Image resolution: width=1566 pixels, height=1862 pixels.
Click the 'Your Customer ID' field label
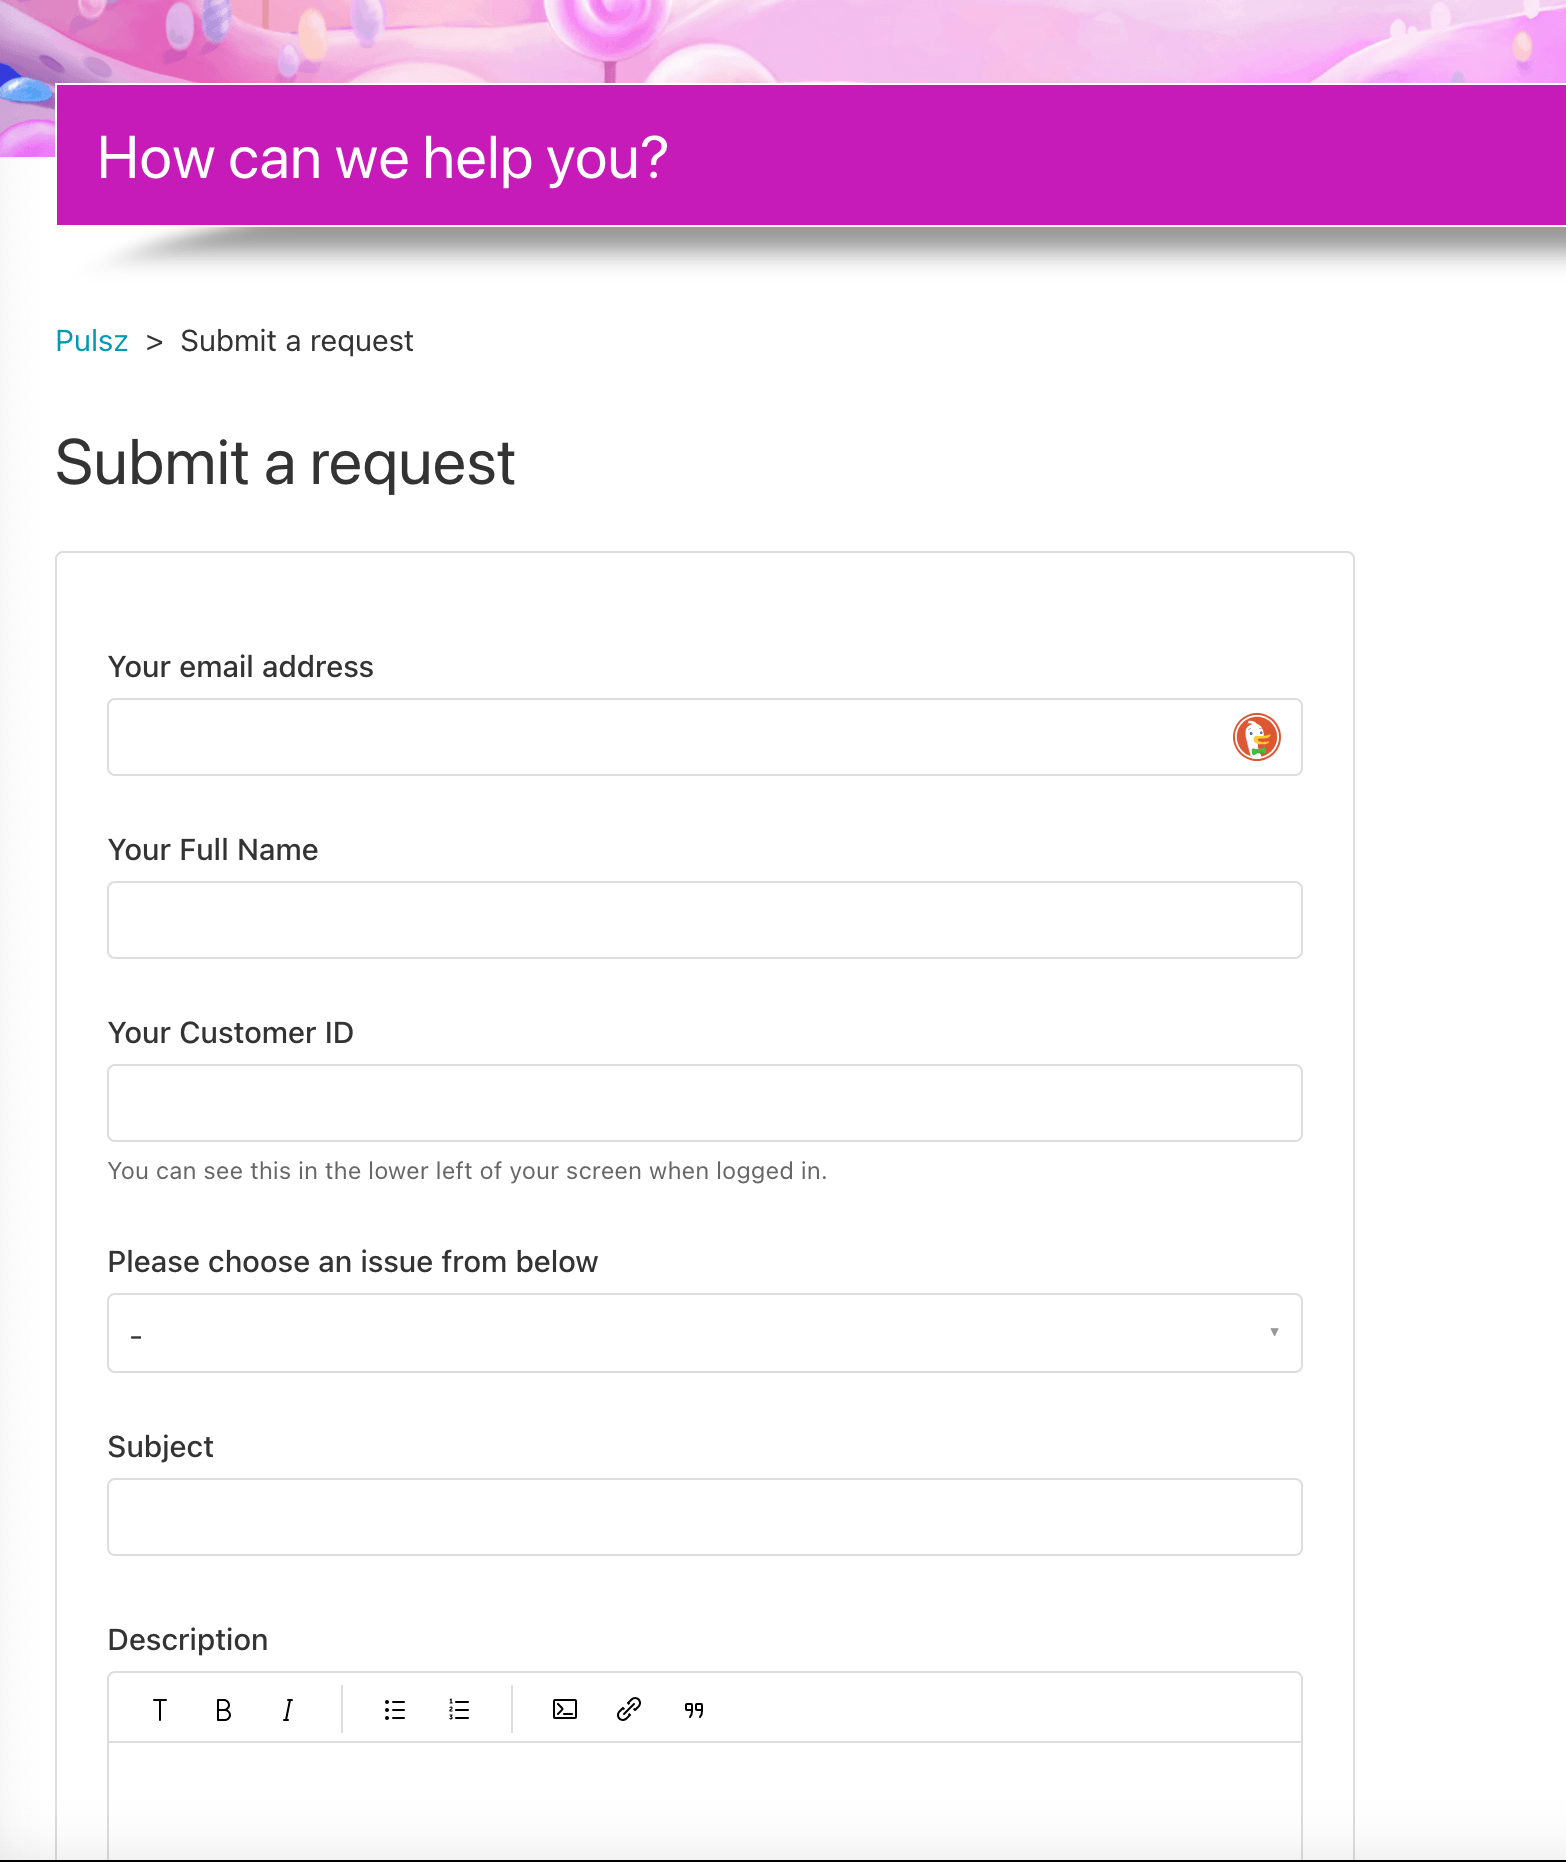point(230,1033)
